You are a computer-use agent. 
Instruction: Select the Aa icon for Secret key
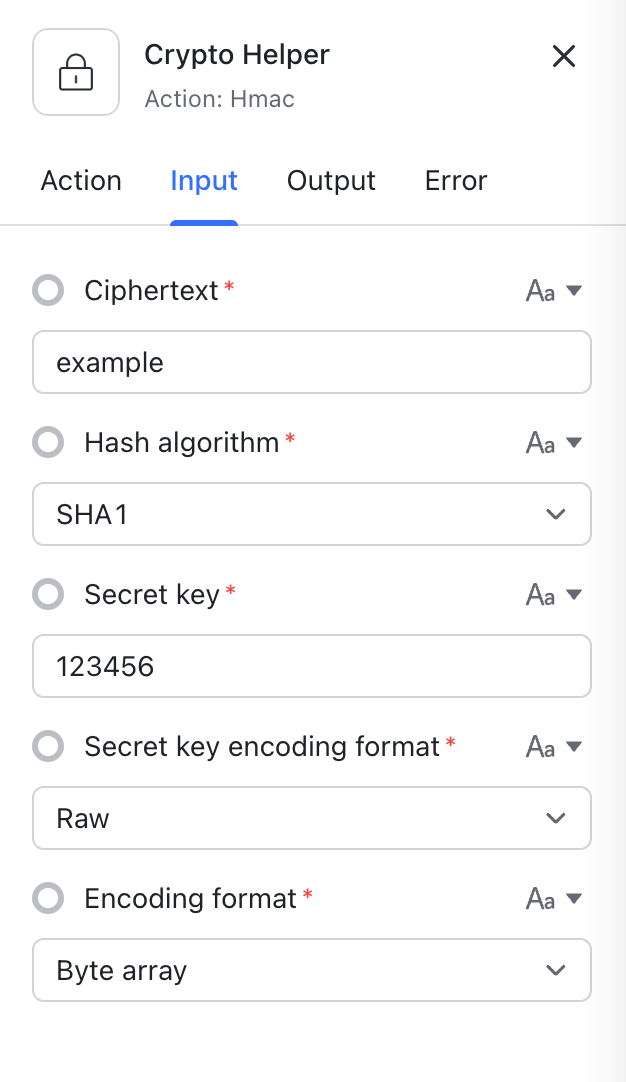coord(541,594)
